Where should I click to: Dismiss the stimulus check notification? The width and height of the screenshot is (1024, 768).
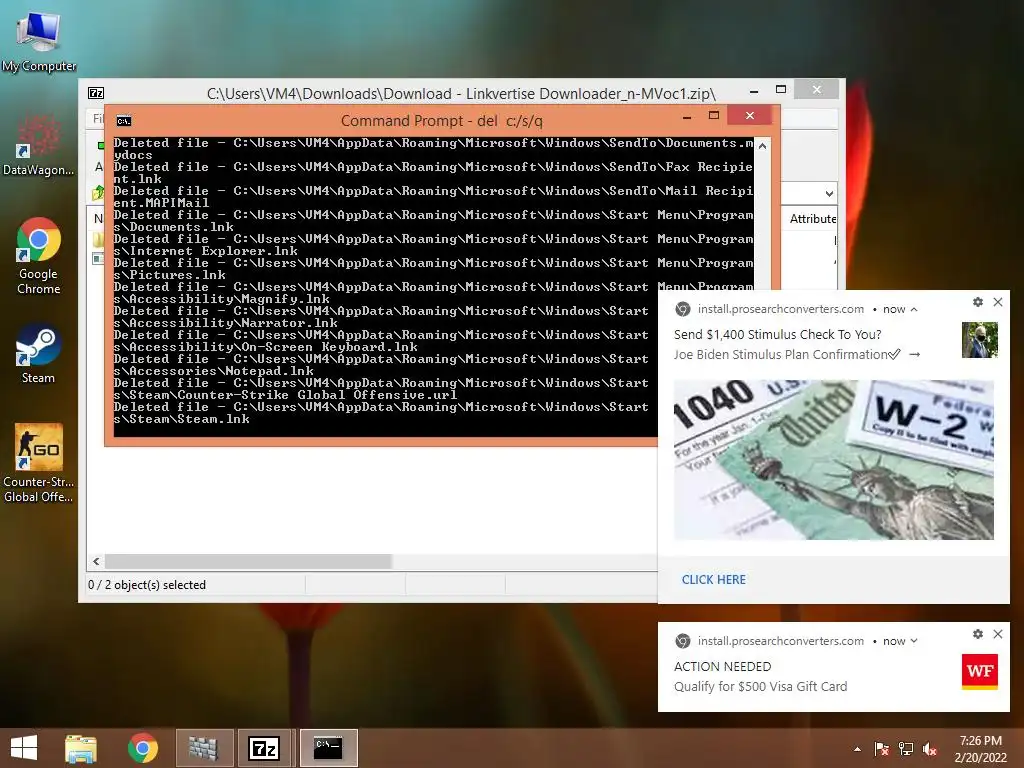coord(998,302)
